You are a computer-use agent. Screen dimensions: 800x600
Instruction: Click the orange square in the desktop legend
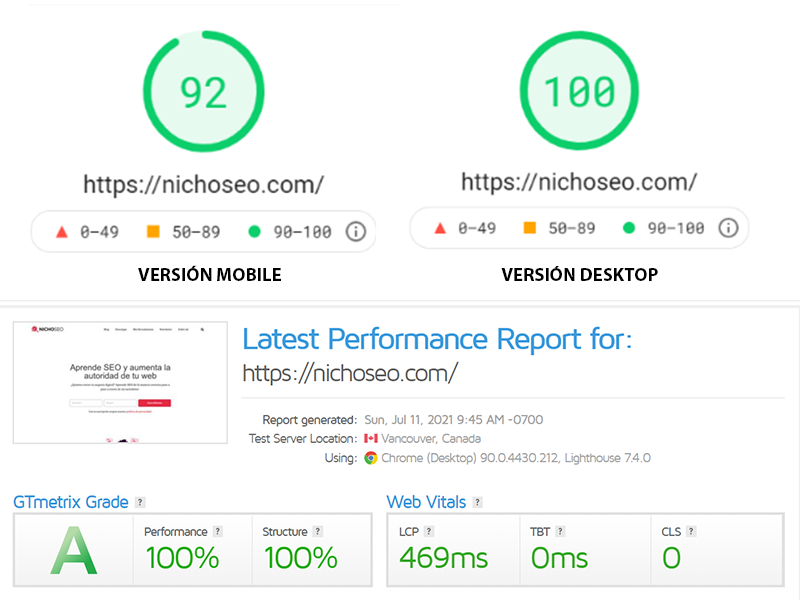tap(530, 228)
